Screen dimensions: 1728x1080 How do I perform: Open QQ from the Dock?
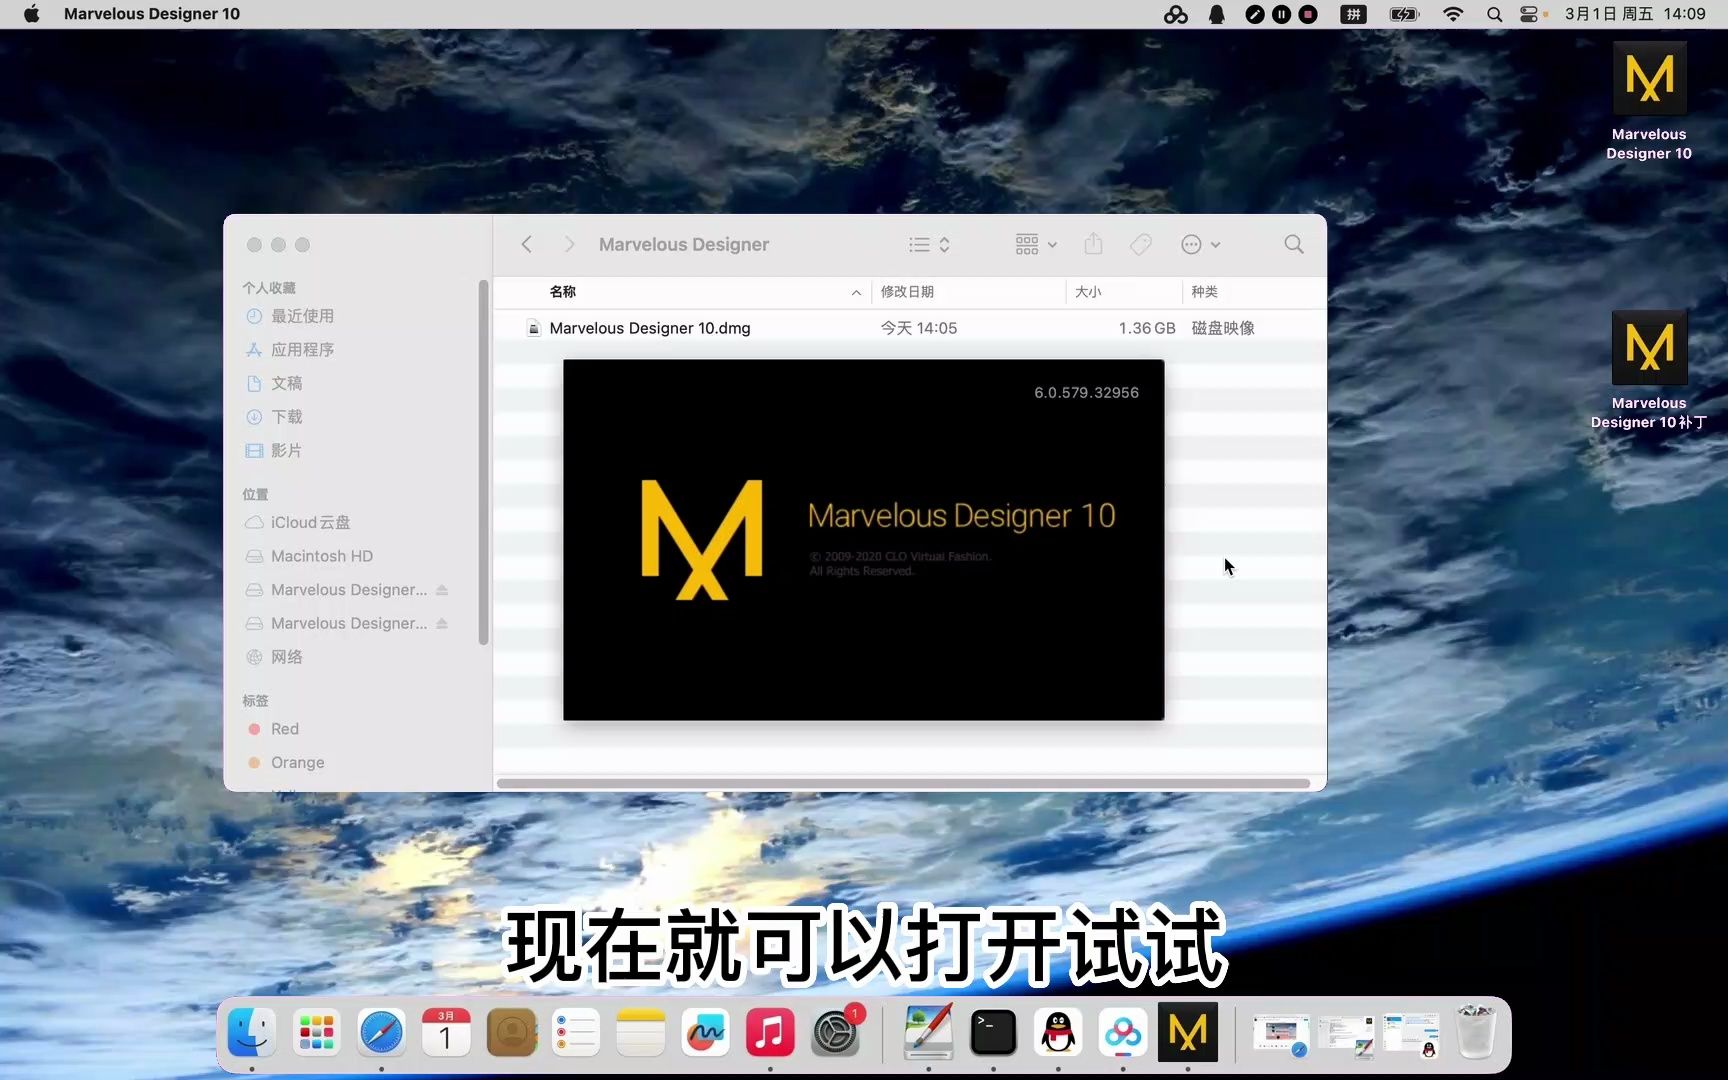pos(1058,1033)
